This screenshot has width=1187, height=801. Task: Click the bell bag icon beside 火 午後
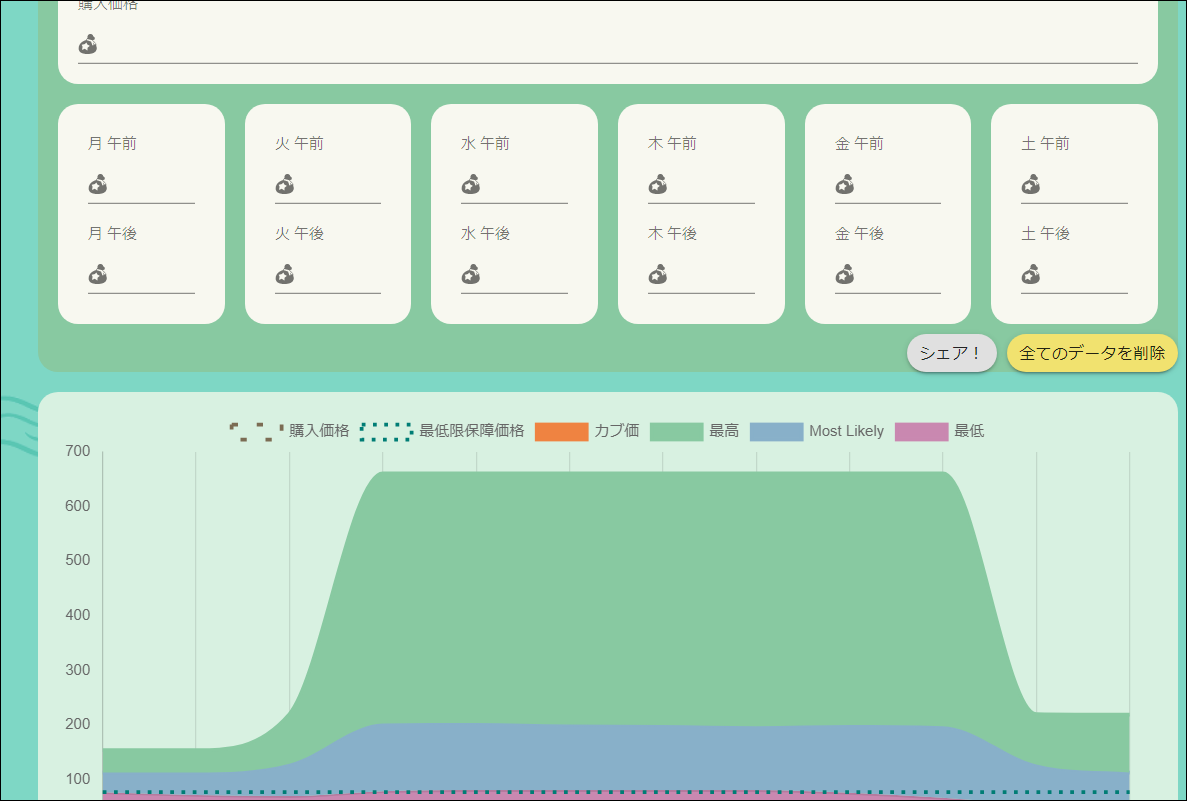(284, 275)
